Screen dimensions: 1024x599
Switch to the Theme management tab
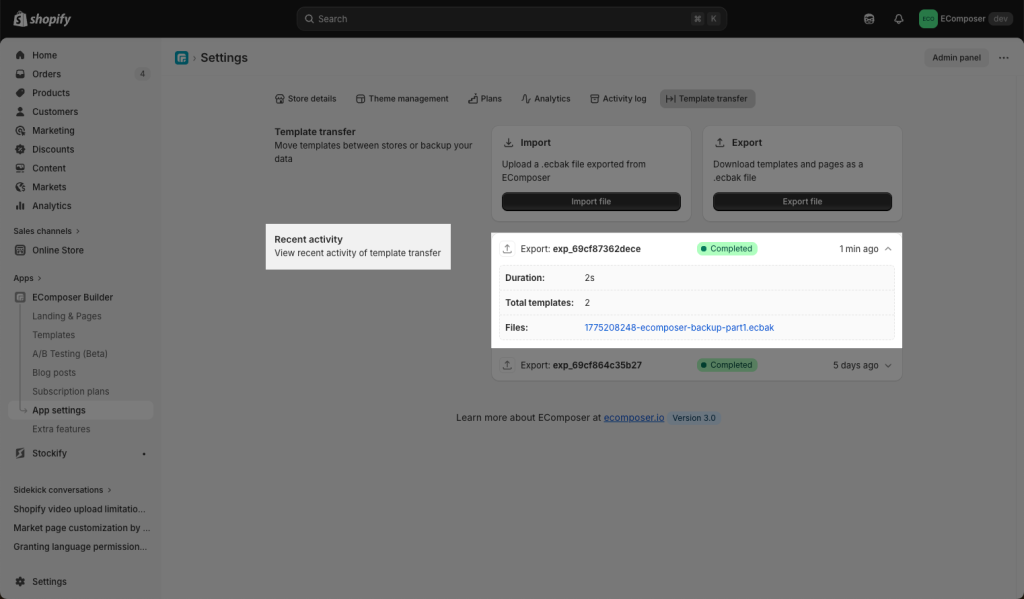402,99
